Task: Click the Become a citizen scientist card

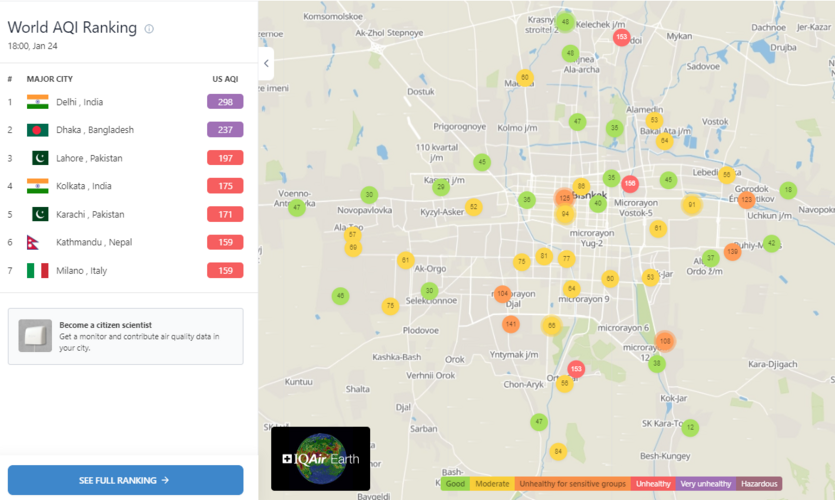Action: pyautogui.click(x=125, y=336)
